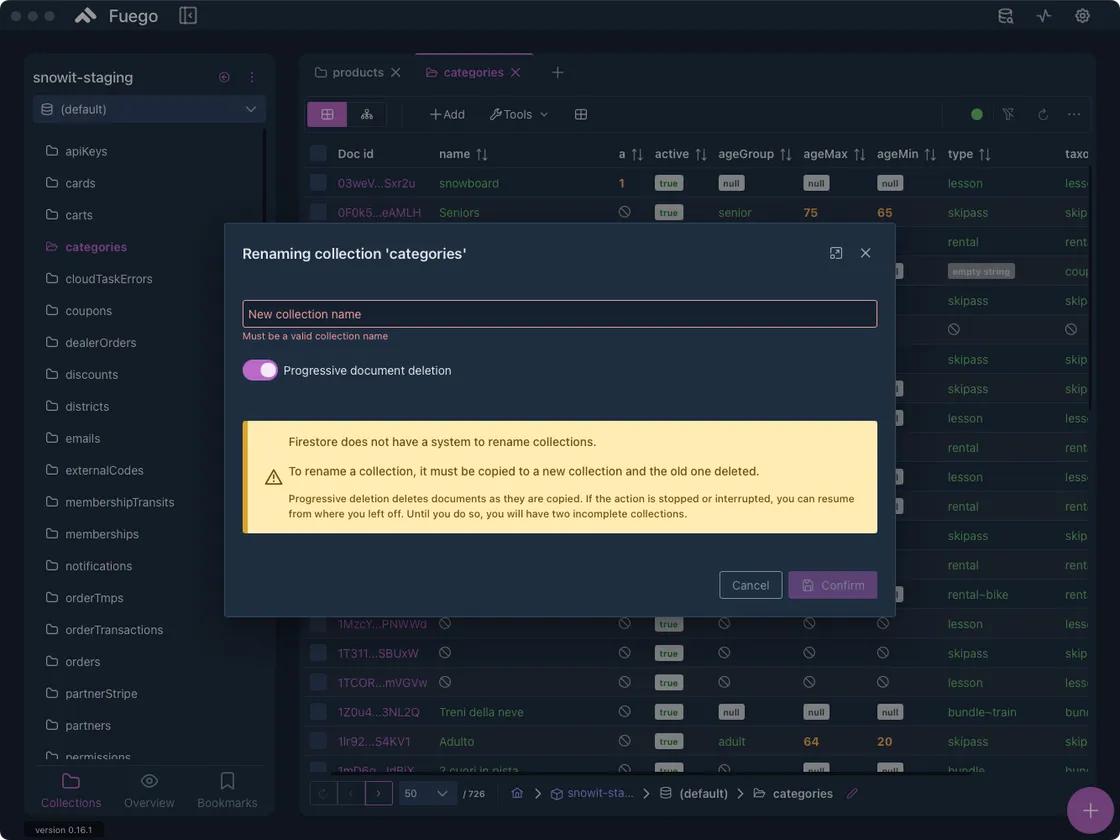The width and height of the screenshot is (1120, 840).
Task: Click into New collection name field
Action: (559, 314)
